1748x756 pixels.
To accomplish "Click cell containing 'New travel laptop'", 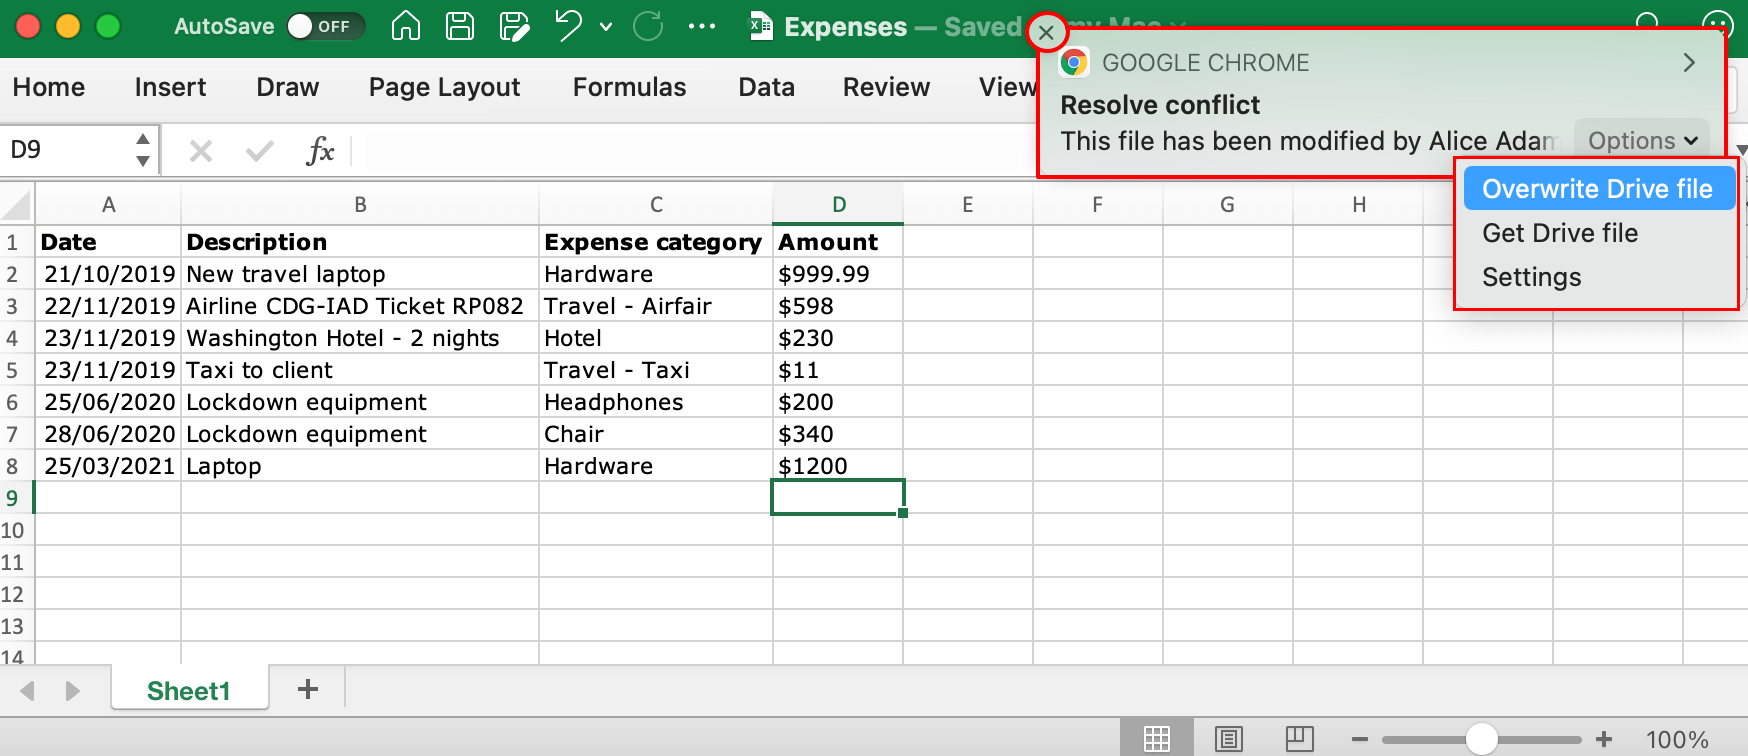I will pos(360,274).
